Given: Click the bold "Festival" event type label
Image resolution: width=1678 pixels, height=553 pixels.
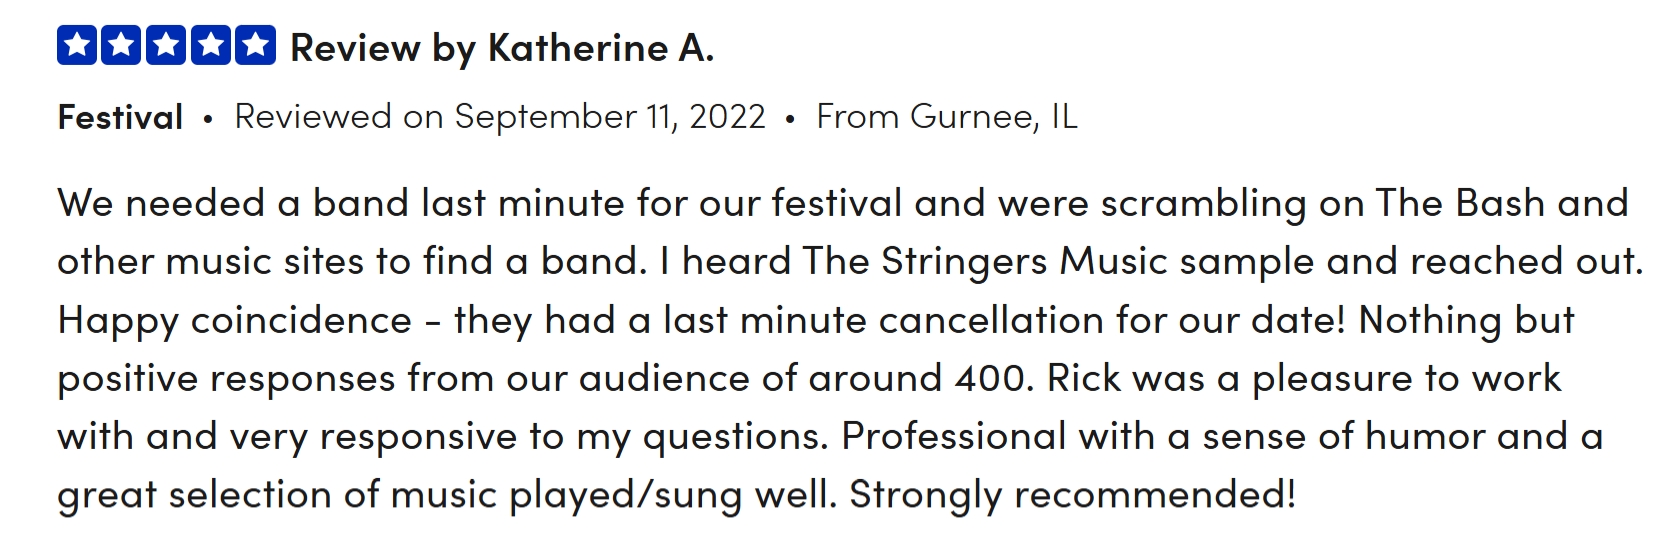Looking at the screenshot, I should pos(120,118).
